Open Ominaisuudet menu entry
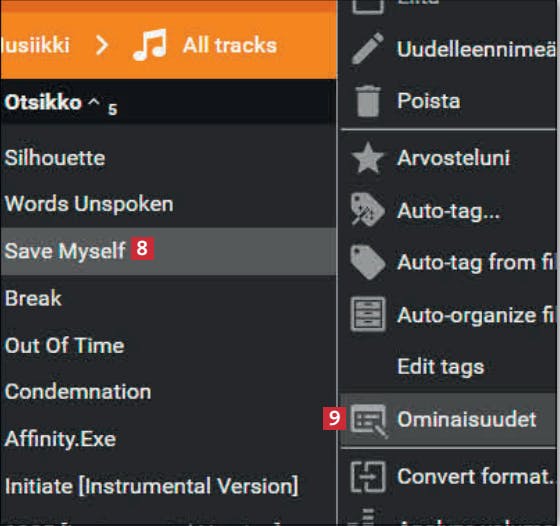The image size is (560, 526). [448, 420]
